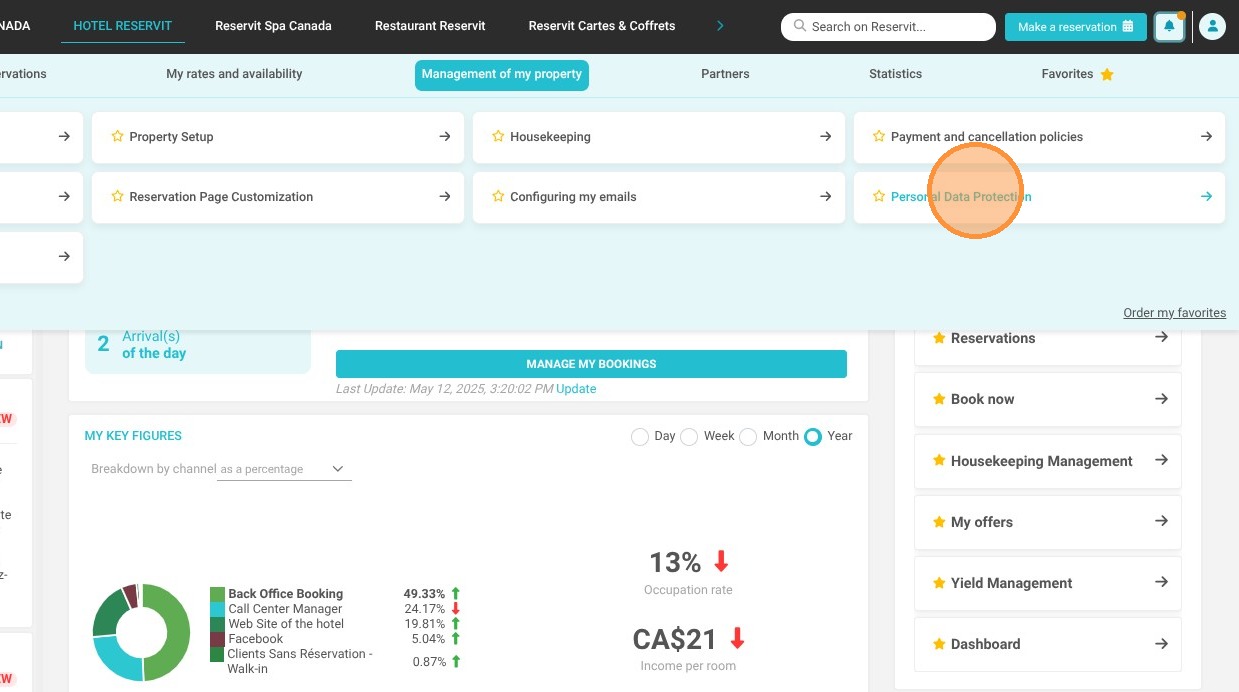Click the Make a reservation button
The image size is (1239, 692).
(x=1075, y=27)
